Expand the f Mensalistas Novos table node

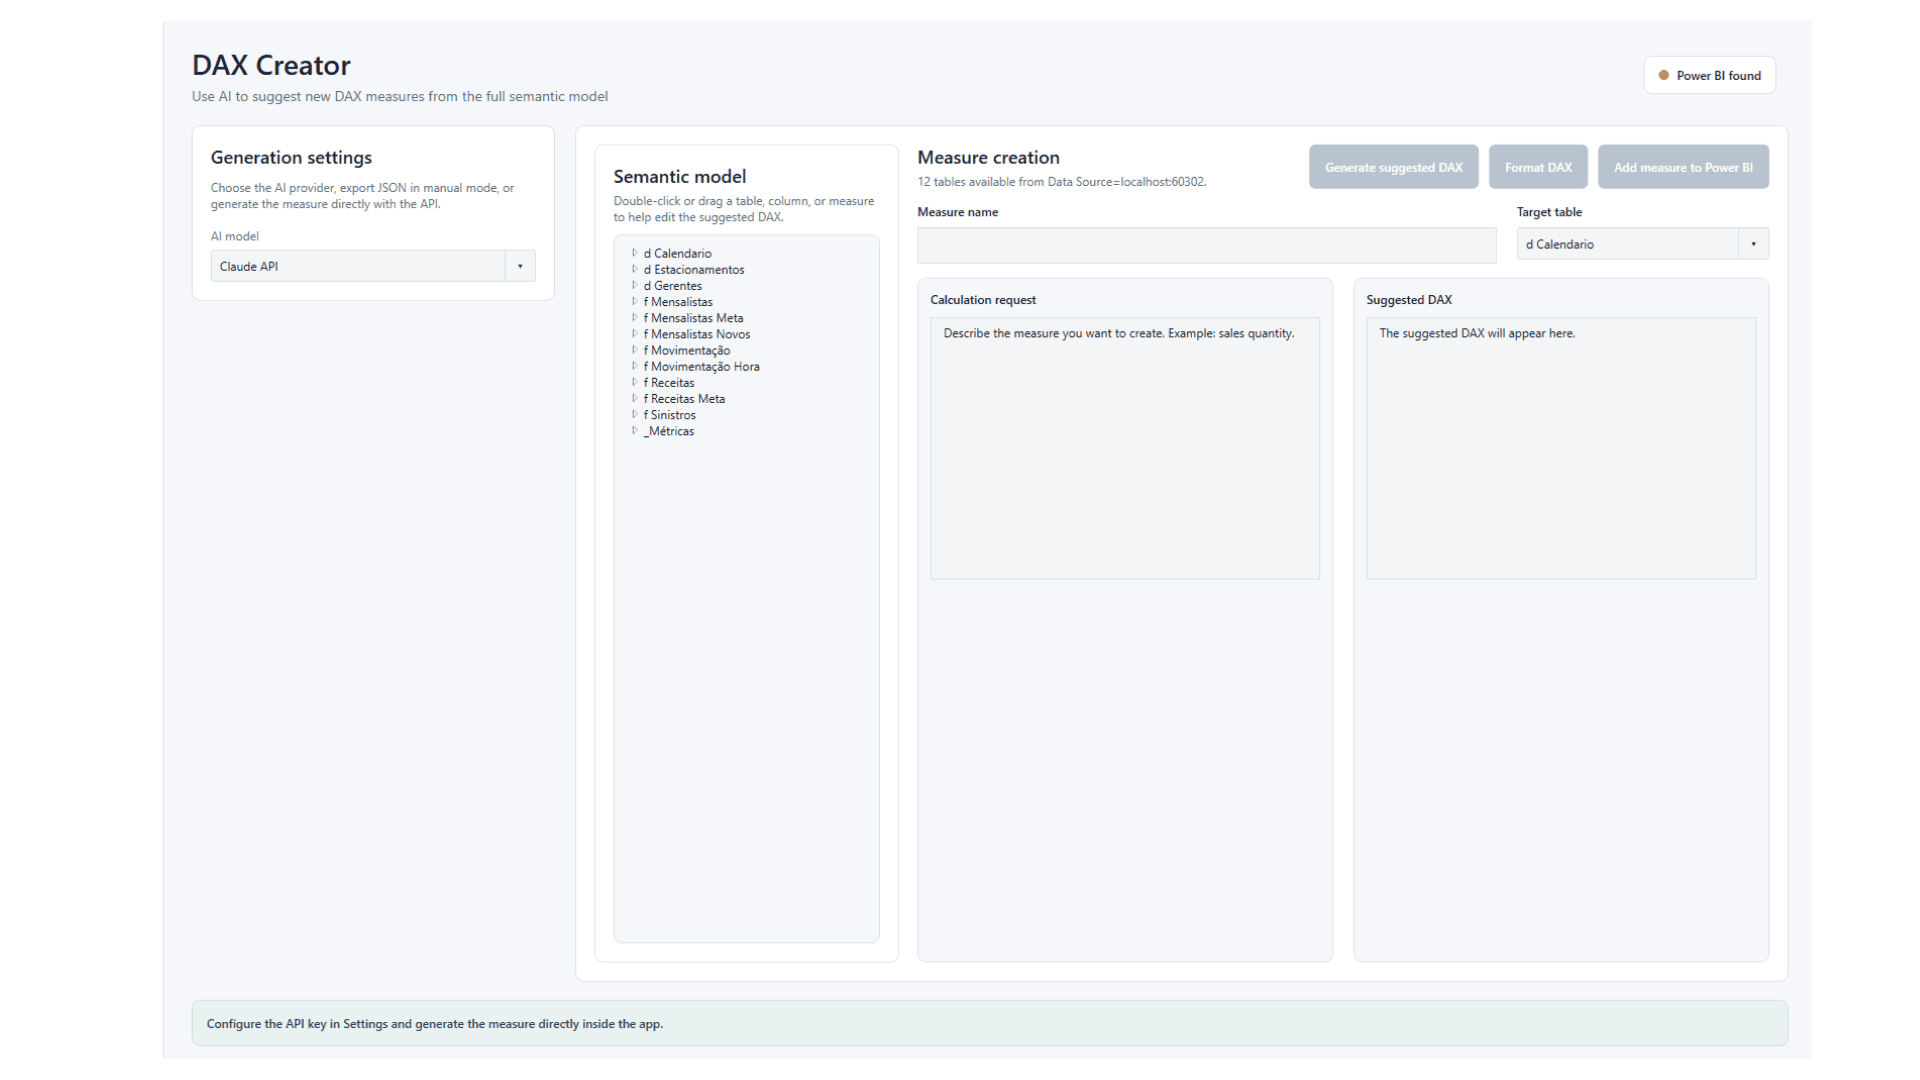click(634, 334)
